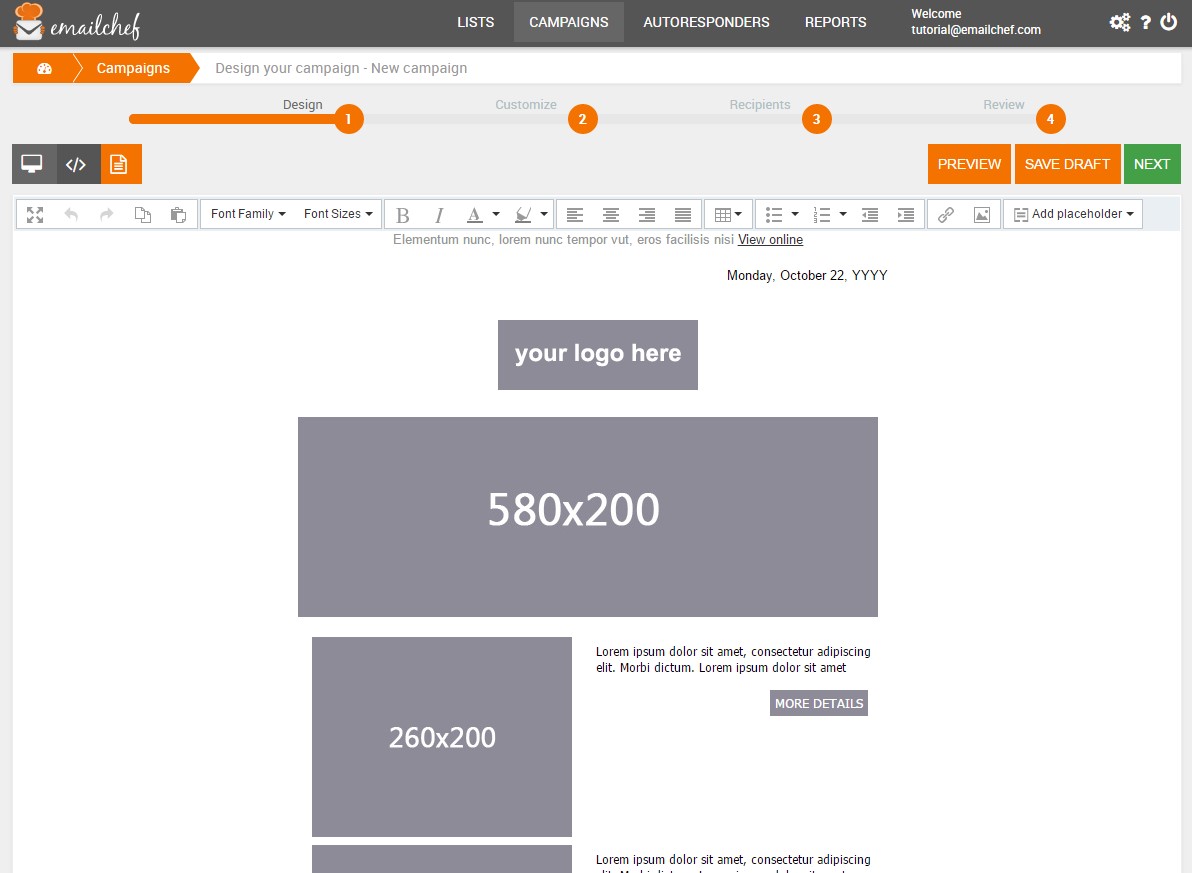The image size is (1192, 873).
Task: Click the green NEXT button
Action: pyautogui.click(x=1152, y=164)
